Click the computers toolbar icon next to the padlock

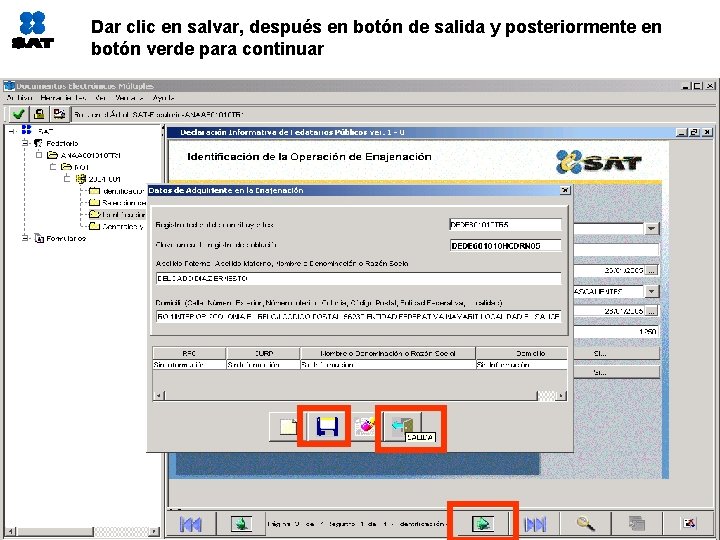[x=59, y=114]
